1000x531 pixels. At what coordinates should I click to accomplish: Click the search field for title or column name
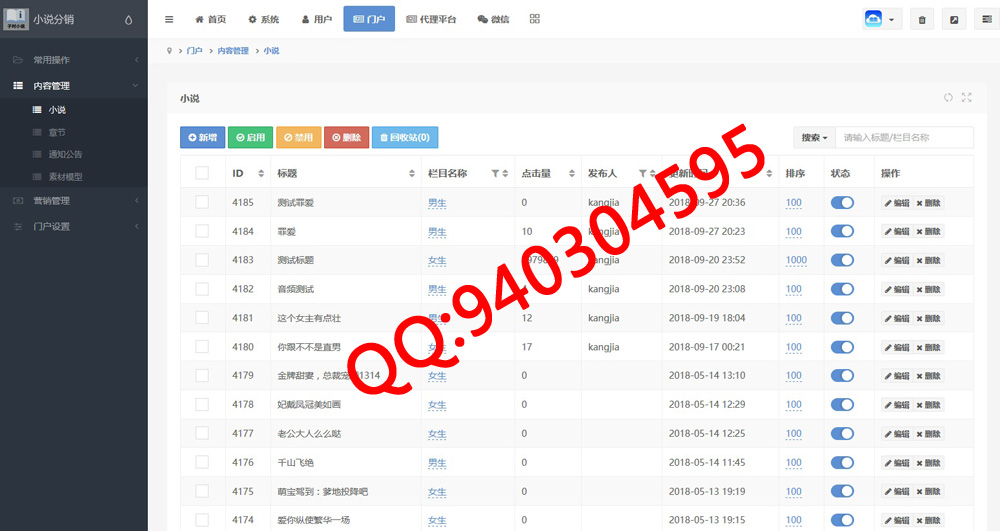point(904,137)
